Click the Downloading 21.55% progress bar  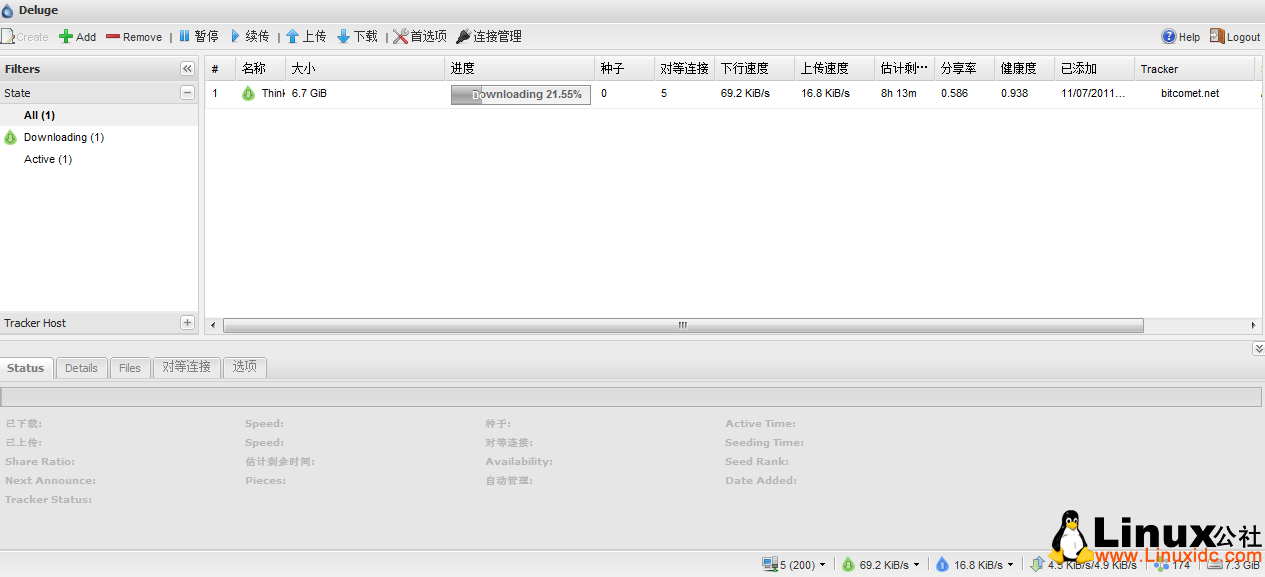520,93
